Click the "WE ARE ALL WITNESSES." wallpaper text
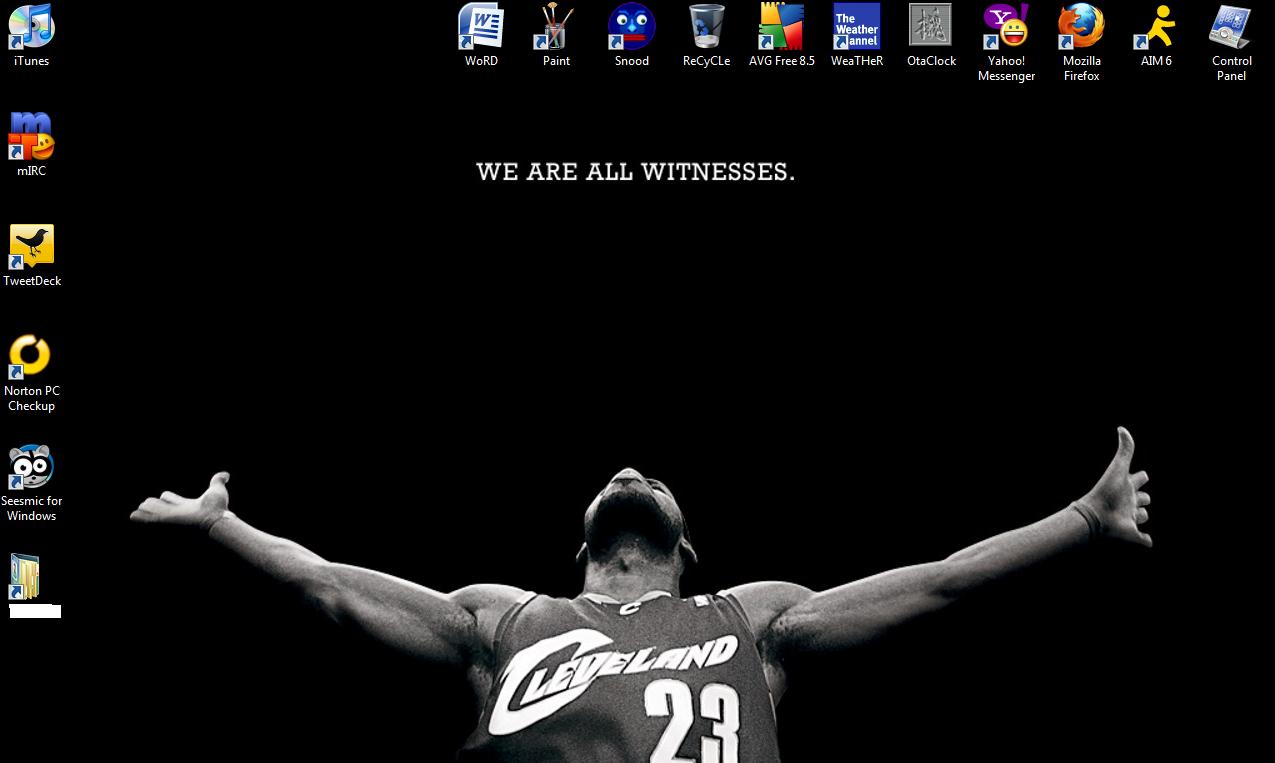This screenshot has height=763, width=1275. click(x=636, y=172)
